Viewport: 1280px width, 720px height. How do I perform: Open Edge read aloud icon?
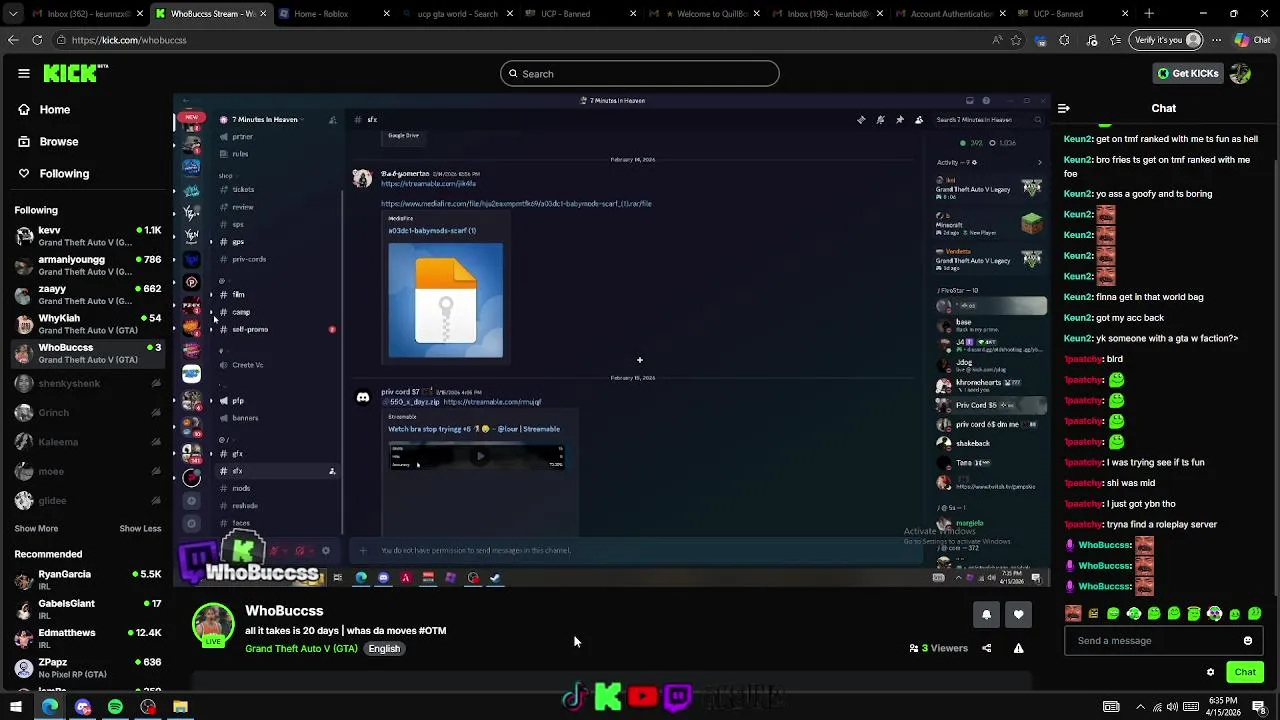997,40
